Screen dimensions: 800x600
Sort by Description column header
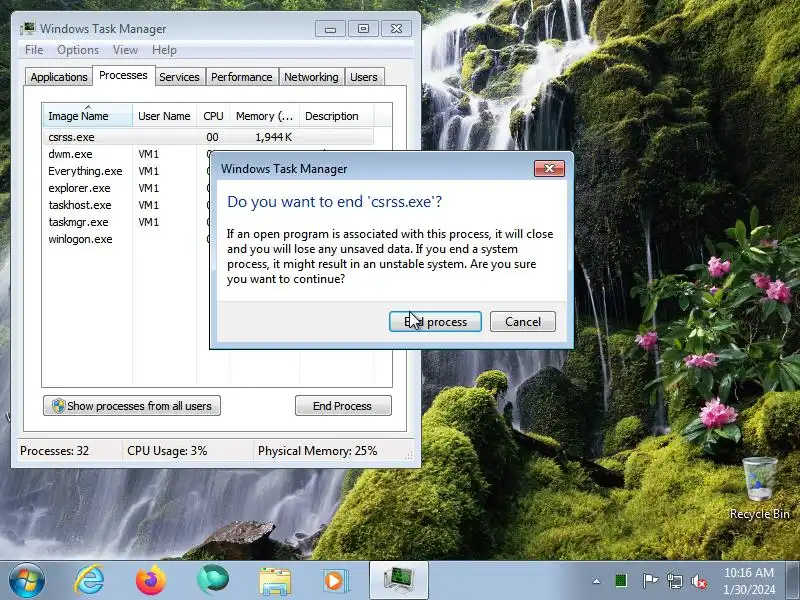point(336,116)
